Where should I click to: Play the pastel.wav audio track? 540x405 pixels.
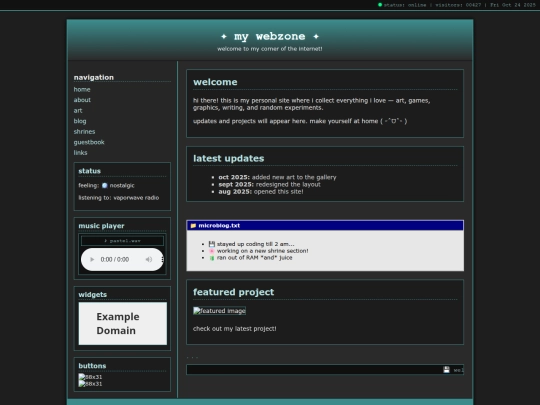(92, 259)
